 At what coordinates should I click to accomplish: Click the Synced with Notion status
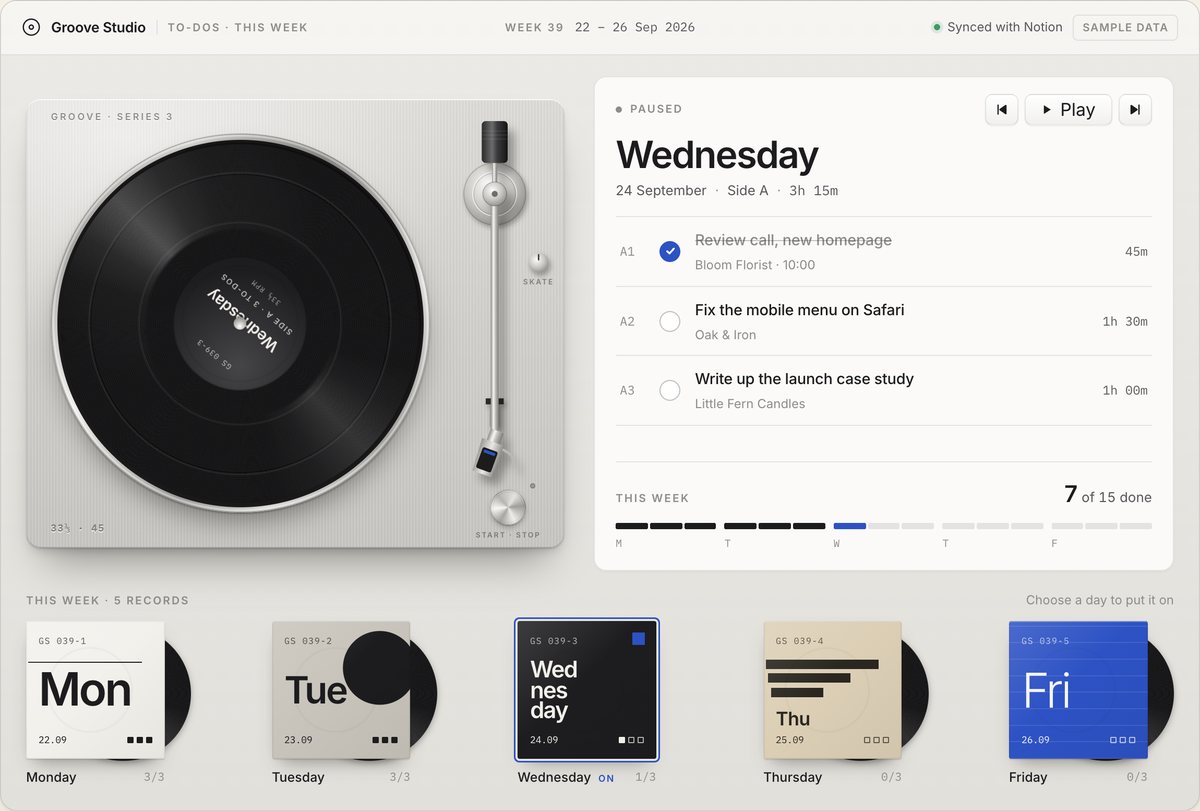tap(997, 28)
